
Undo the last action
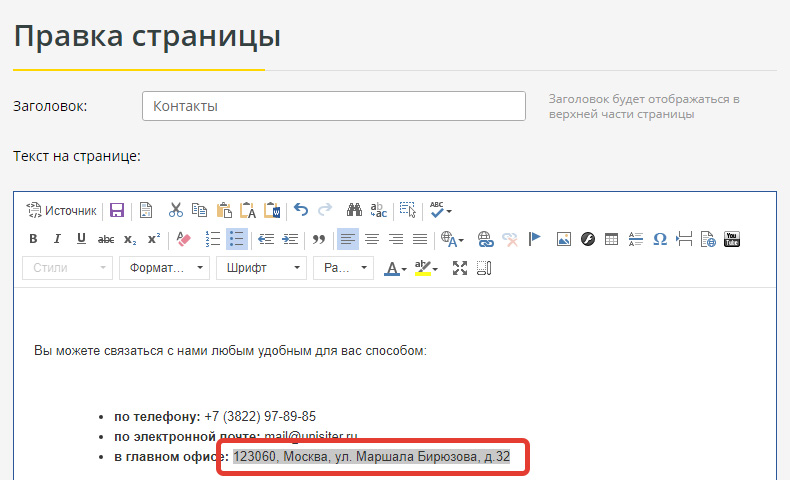tap(301, 211)
